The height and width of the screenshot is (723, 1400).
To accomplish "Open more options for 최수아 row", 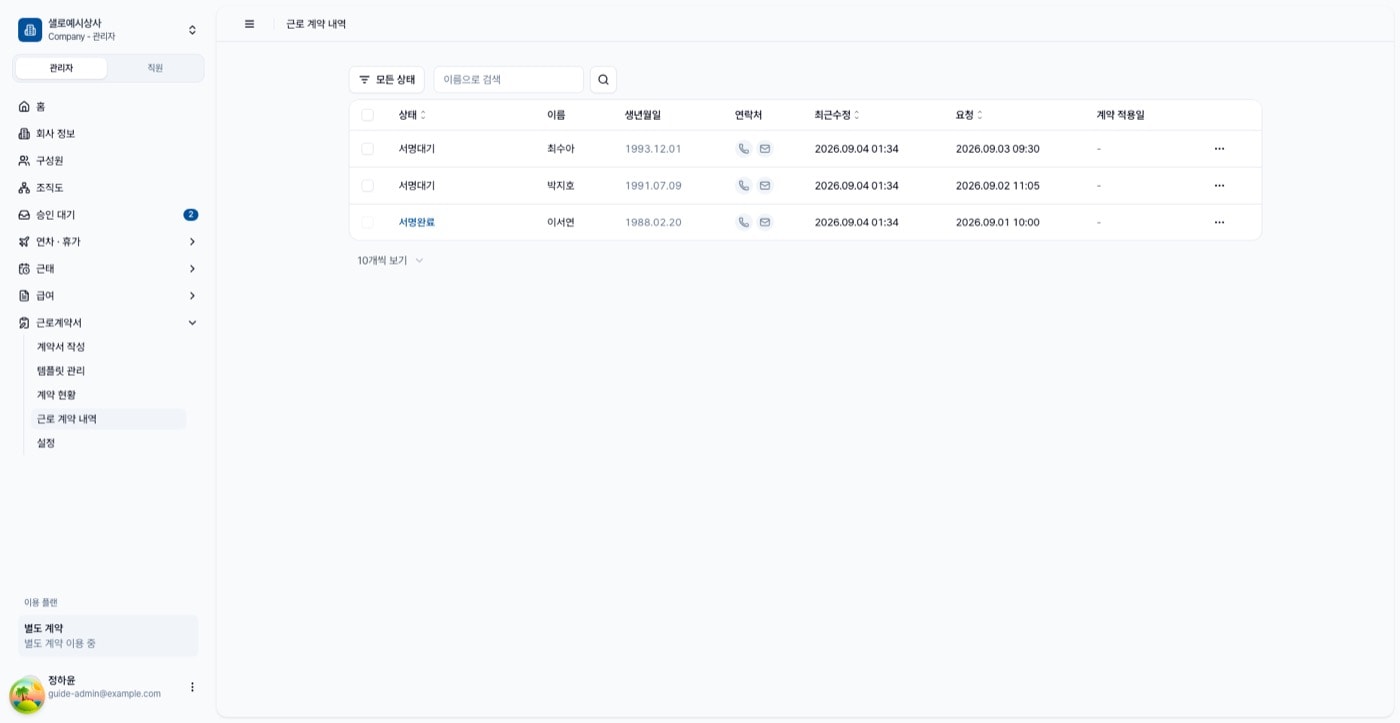I will [x=1219, y=149].
